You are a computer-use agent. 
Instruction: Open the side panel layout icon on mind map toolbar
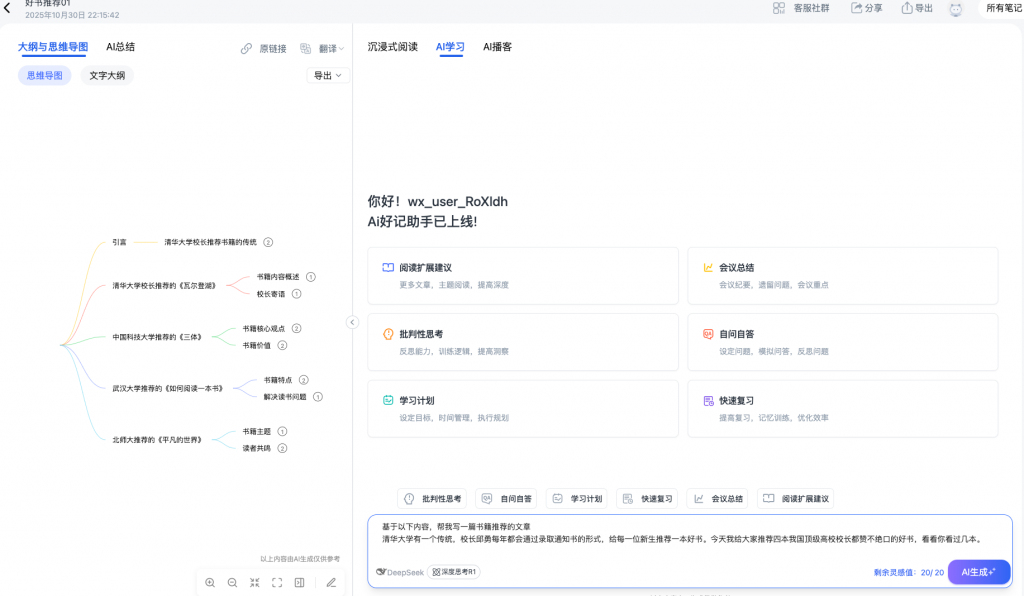click(298, 582)
